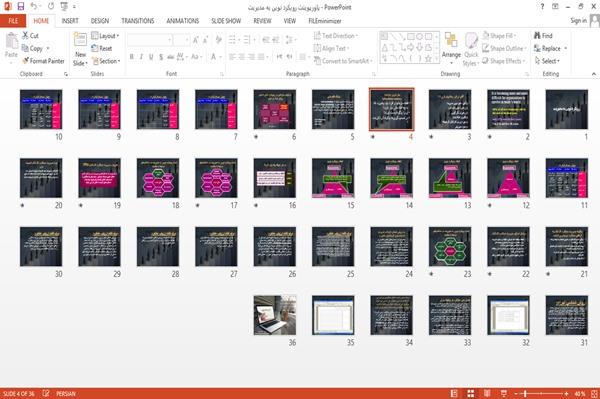This screenshot has width=600, height=399.
Task: Open the FILE tab
Action: pyautogui.click(x=13, y=21)
